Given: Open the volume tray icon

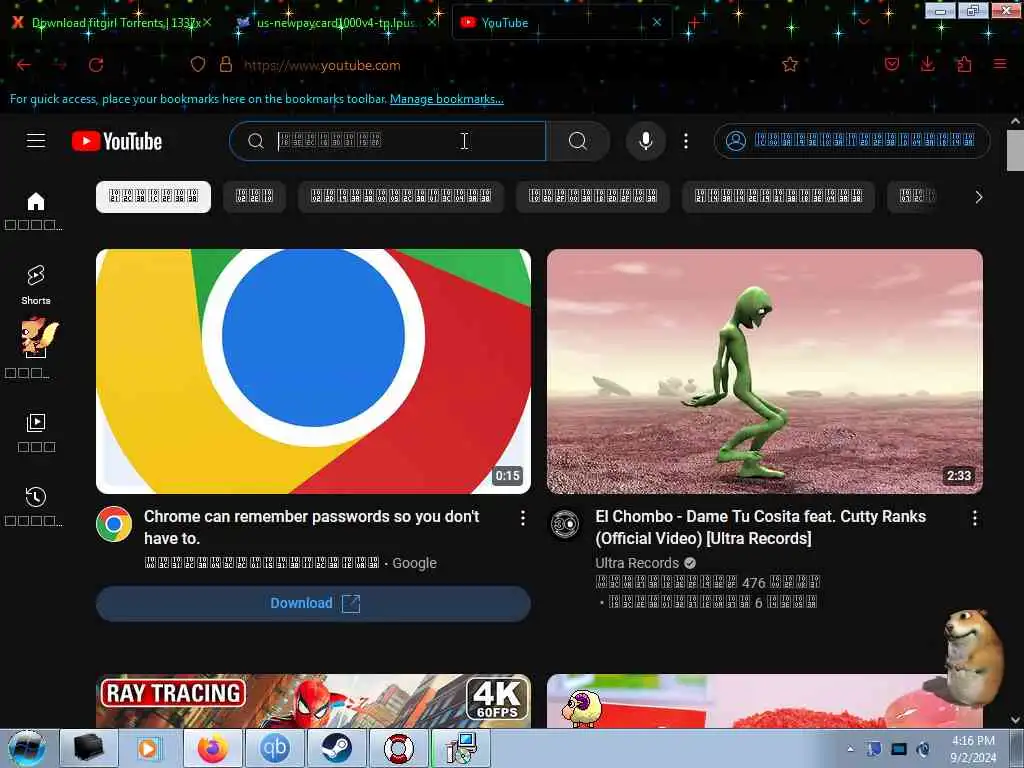Looking at the screenshot, I should [923, 749].
